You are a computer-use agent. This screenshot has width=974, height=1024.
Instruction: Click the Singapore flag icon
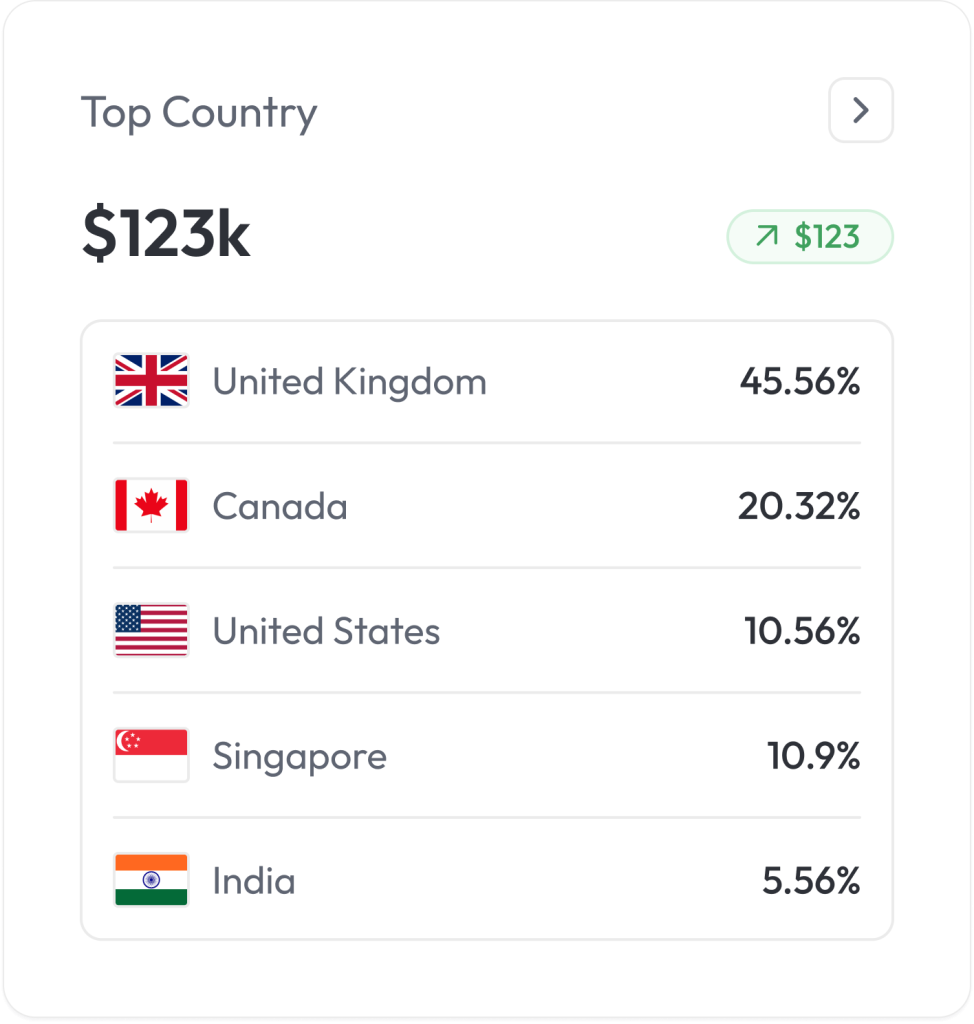coord(151,756)
